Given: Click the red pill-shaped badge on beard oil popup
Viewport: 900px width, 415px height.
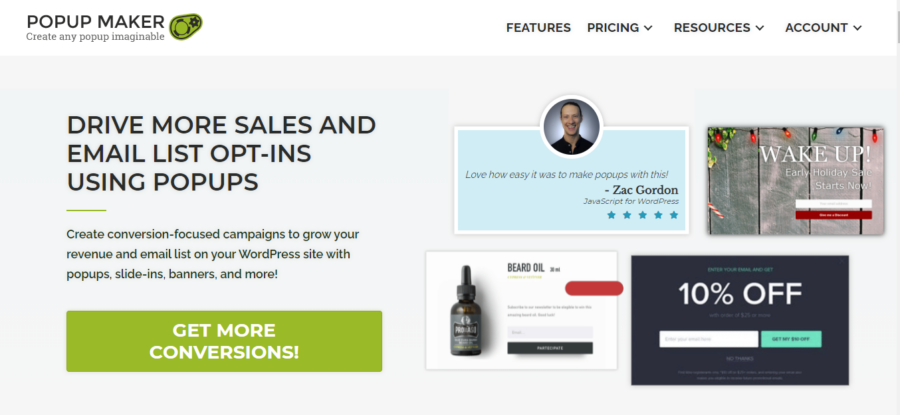Looking at the screenshot, I should (594, 288).
